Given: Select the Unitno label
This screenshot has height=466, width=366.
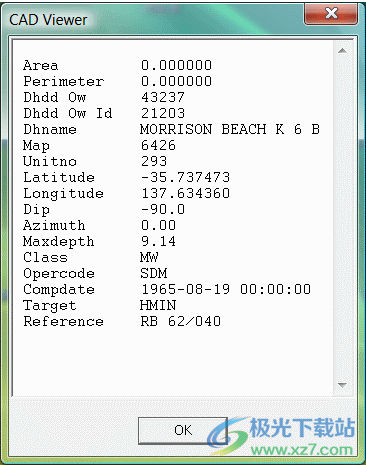Looking at the screenshot, I should [x=50, y=161].
